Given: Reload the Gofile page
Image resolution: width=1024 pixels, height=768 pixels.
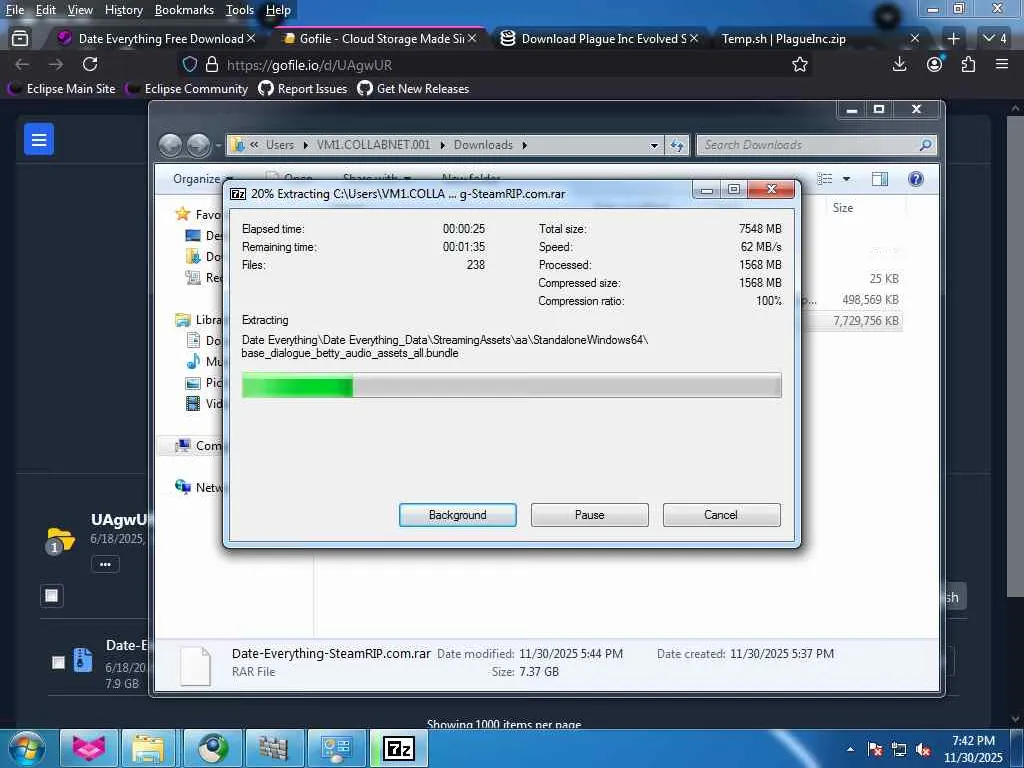Looking at the screenshot, I should click(90, 64).
